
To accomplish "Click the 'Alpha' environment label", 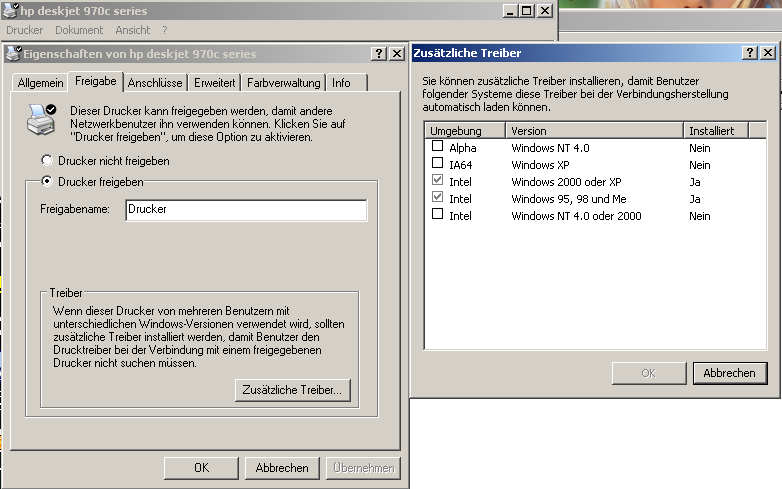I will coord(462,148).
